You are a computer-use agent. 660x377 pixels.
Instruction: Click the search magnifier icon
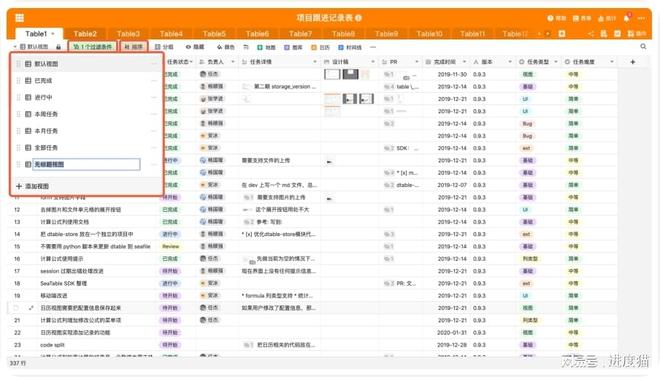[643, 47]
